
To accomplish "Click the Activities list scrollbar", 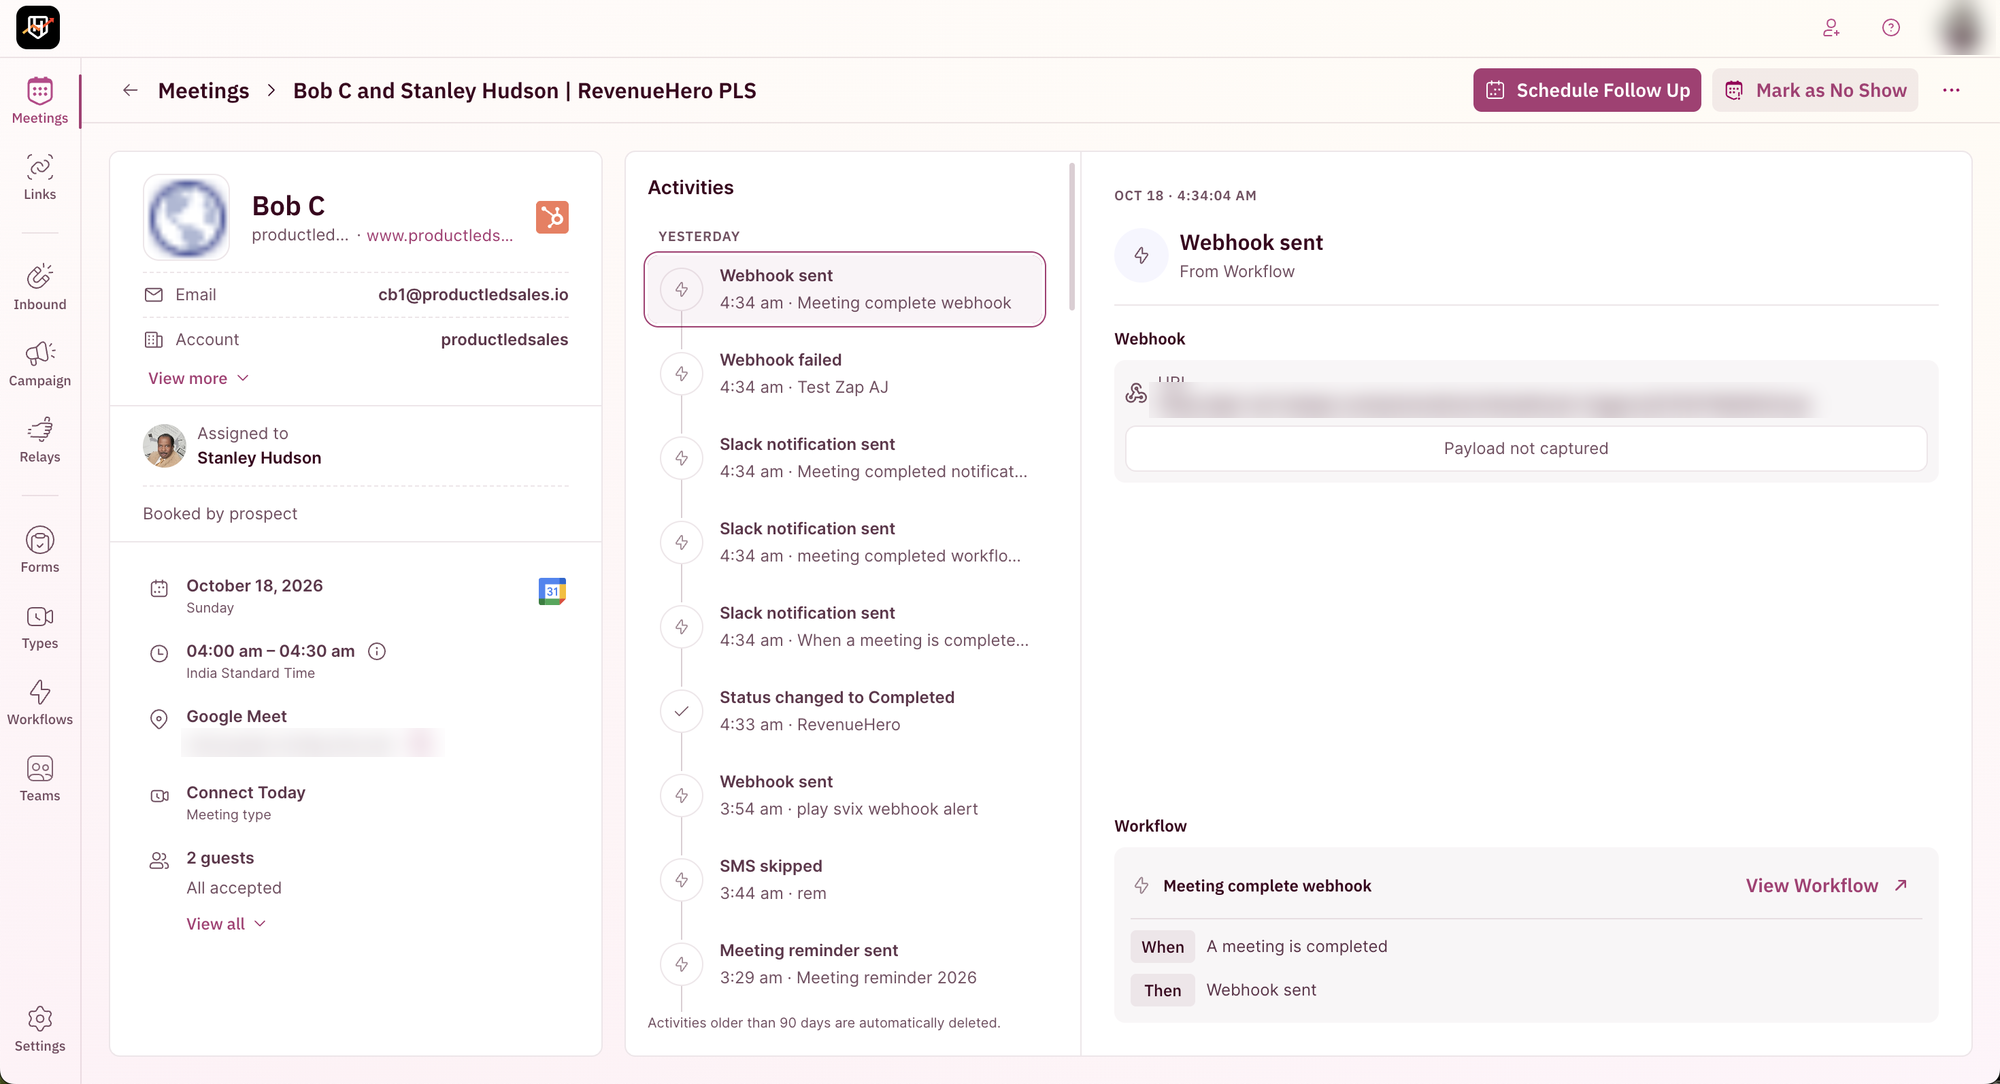I will 1072,237.
